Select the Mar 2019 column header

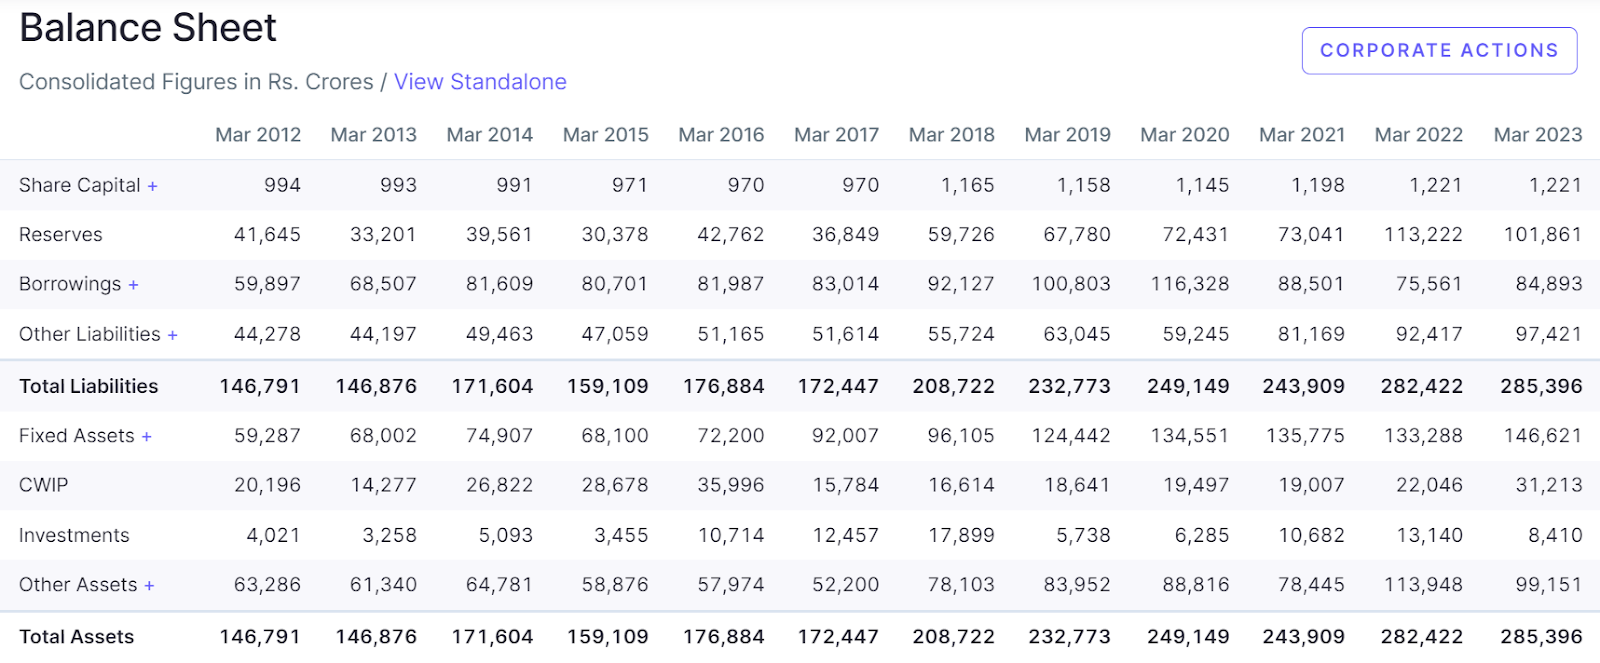pos(1067,135)
